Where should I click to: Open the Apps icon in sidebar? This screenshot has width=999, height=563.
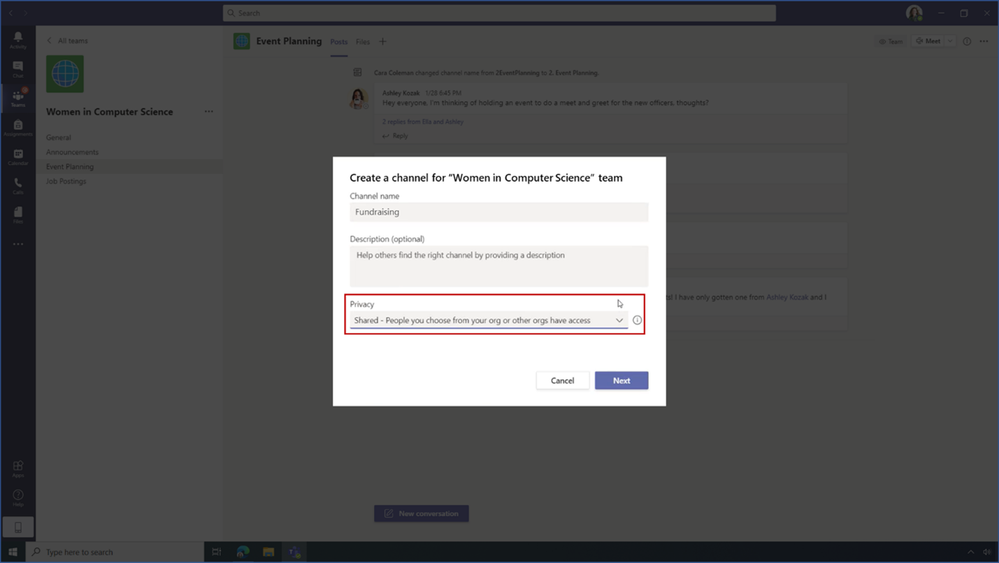pos(18,469)
